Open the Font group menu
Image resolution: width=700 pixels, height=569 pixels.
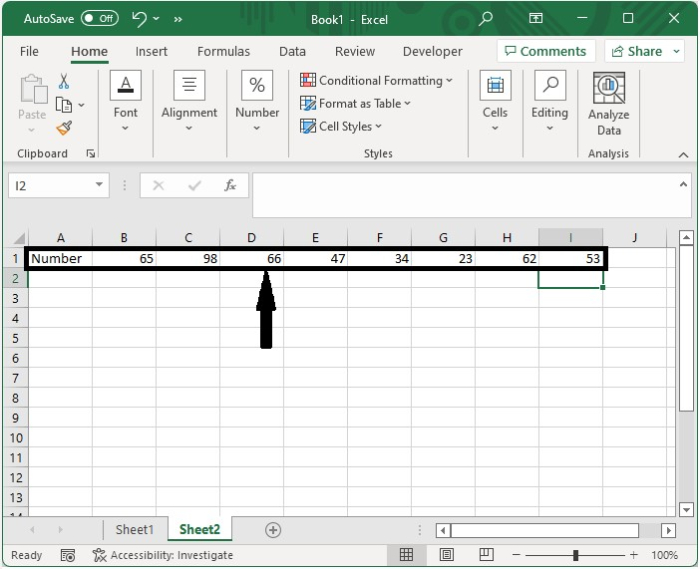pyautogui.click(x=125, y=101)
